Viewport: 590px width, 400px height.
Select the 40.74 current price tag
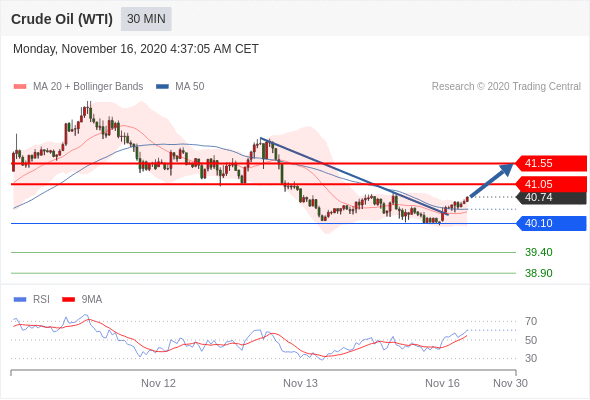(551, 197)
